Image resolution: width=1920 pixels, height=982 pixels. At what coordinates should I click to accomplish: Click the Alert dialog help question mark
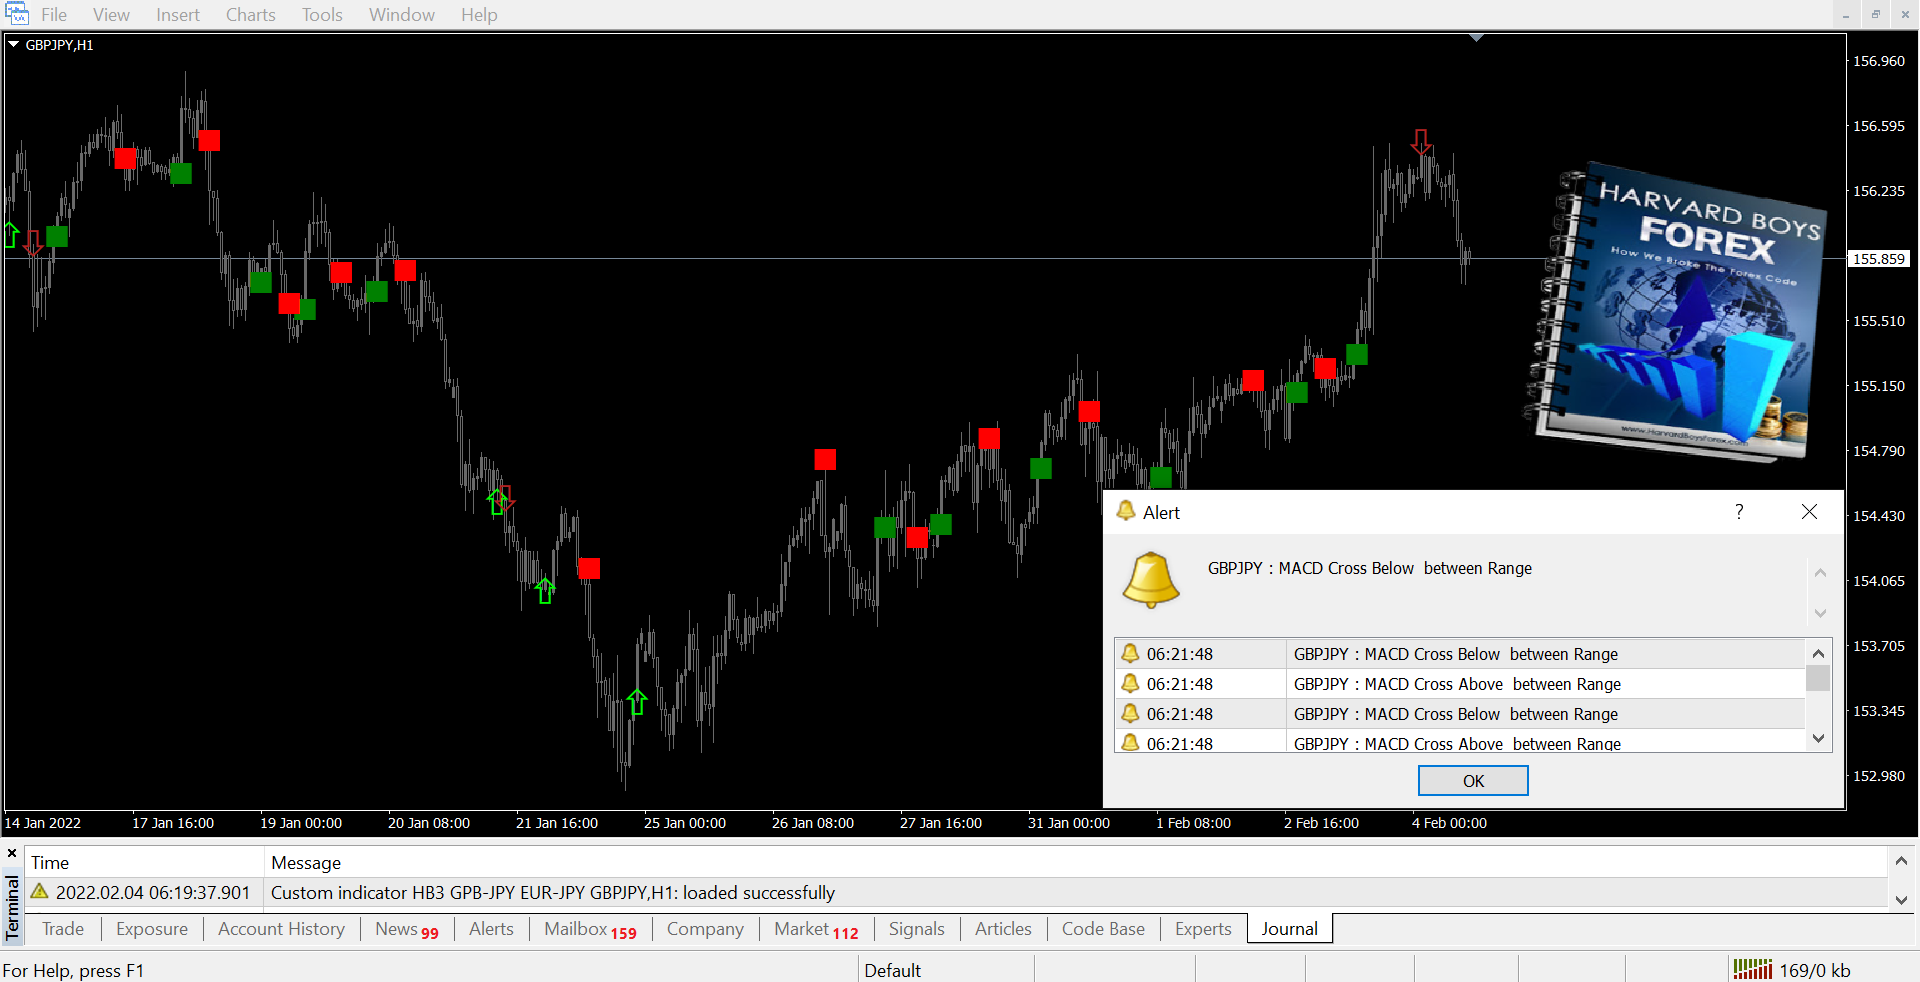coord(1739,512)
